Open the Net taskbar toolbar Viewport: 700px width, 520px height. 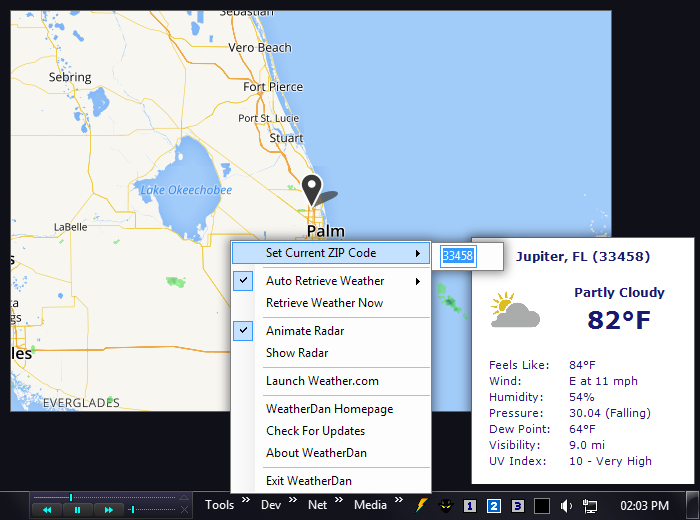317,505
